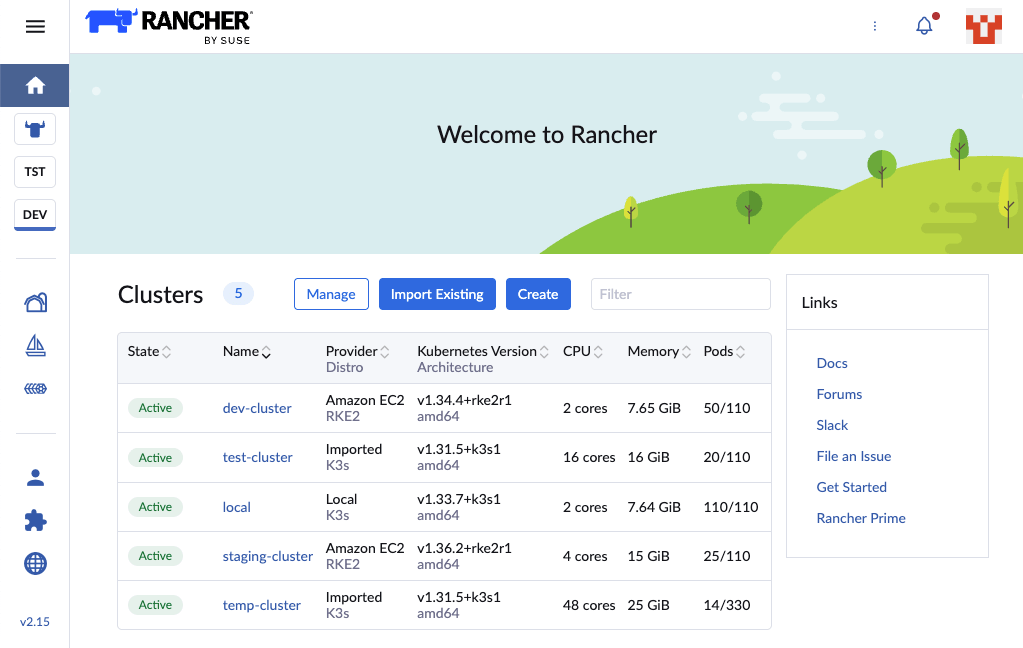This screenshot has width=1023, height=648.
Task: Open Users & Authentication person icon
Action: 35,478
